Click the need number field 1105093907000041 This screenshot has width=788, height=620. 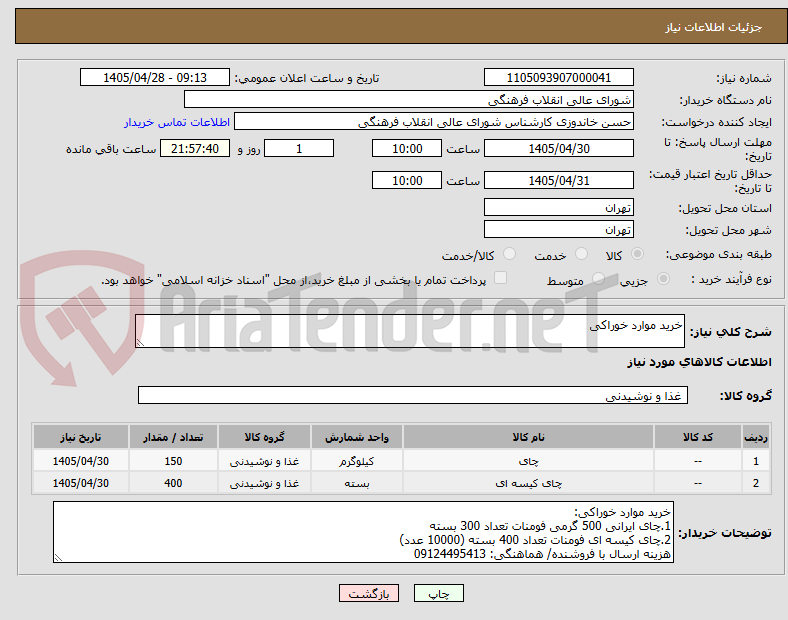(558, 77)
